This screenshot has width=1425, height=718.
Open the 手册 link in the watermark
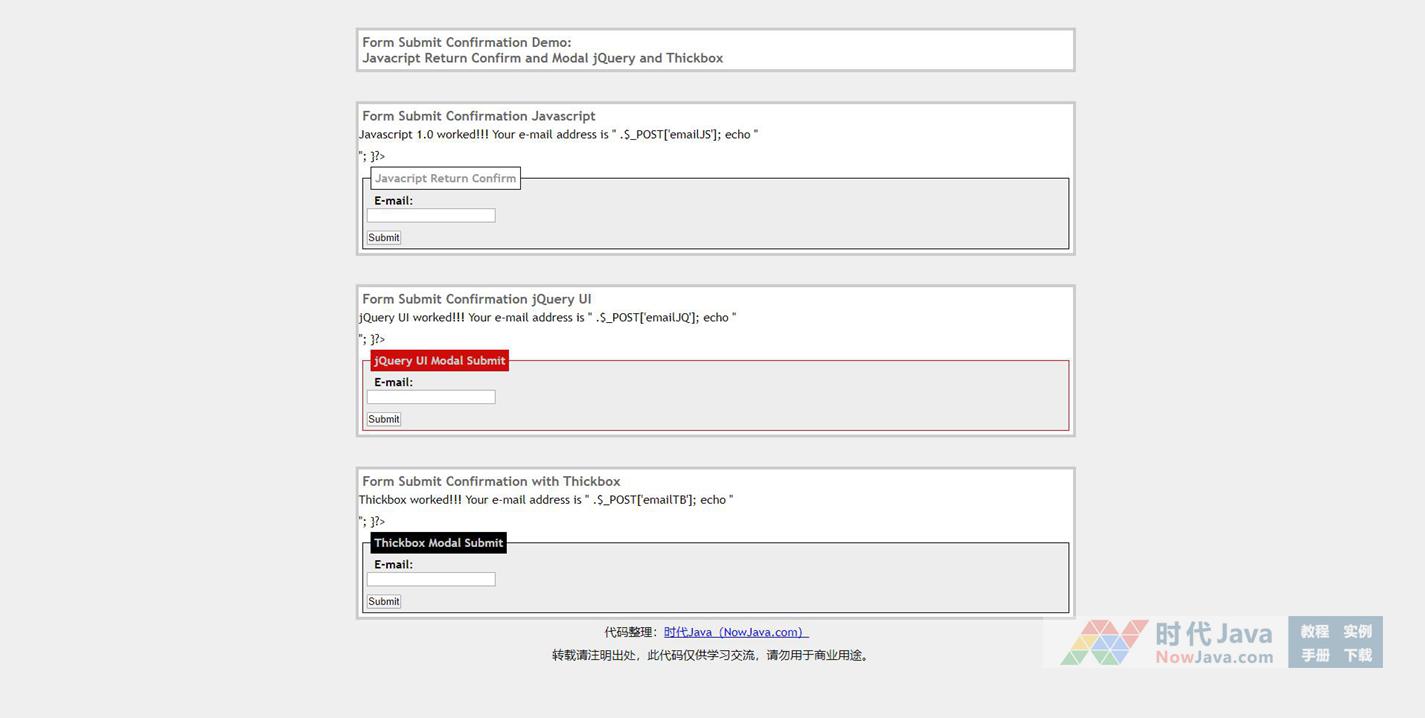tap(1314, 655)
